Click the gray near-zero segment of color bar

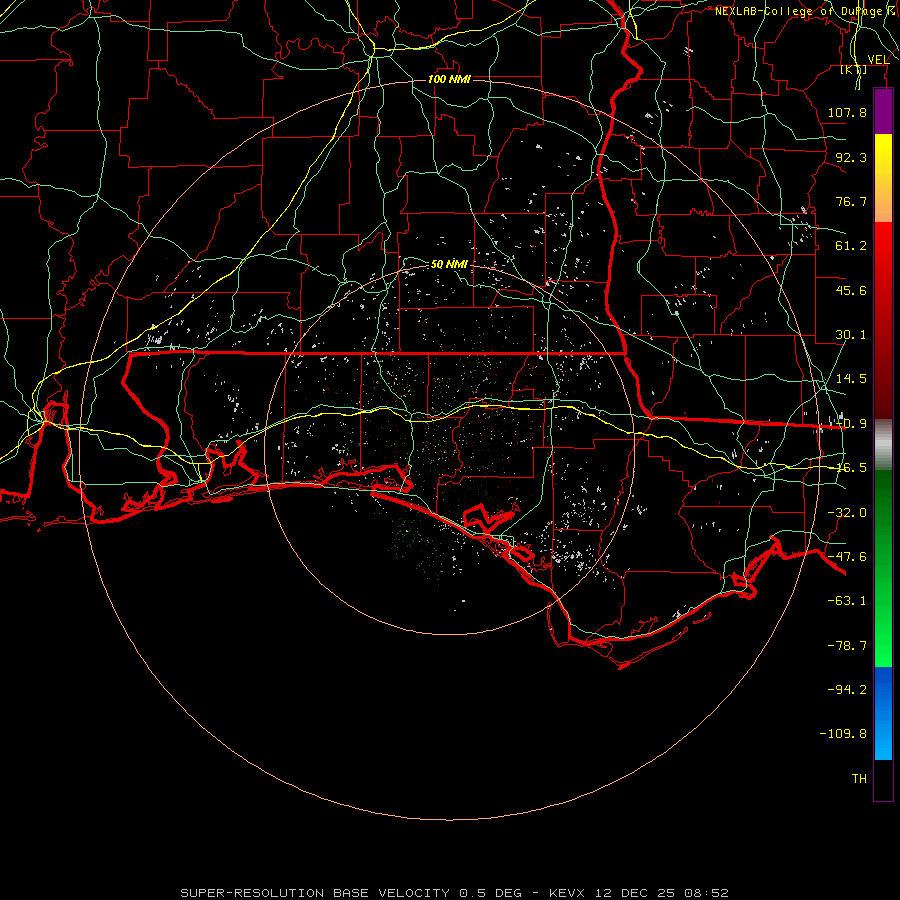883,445
